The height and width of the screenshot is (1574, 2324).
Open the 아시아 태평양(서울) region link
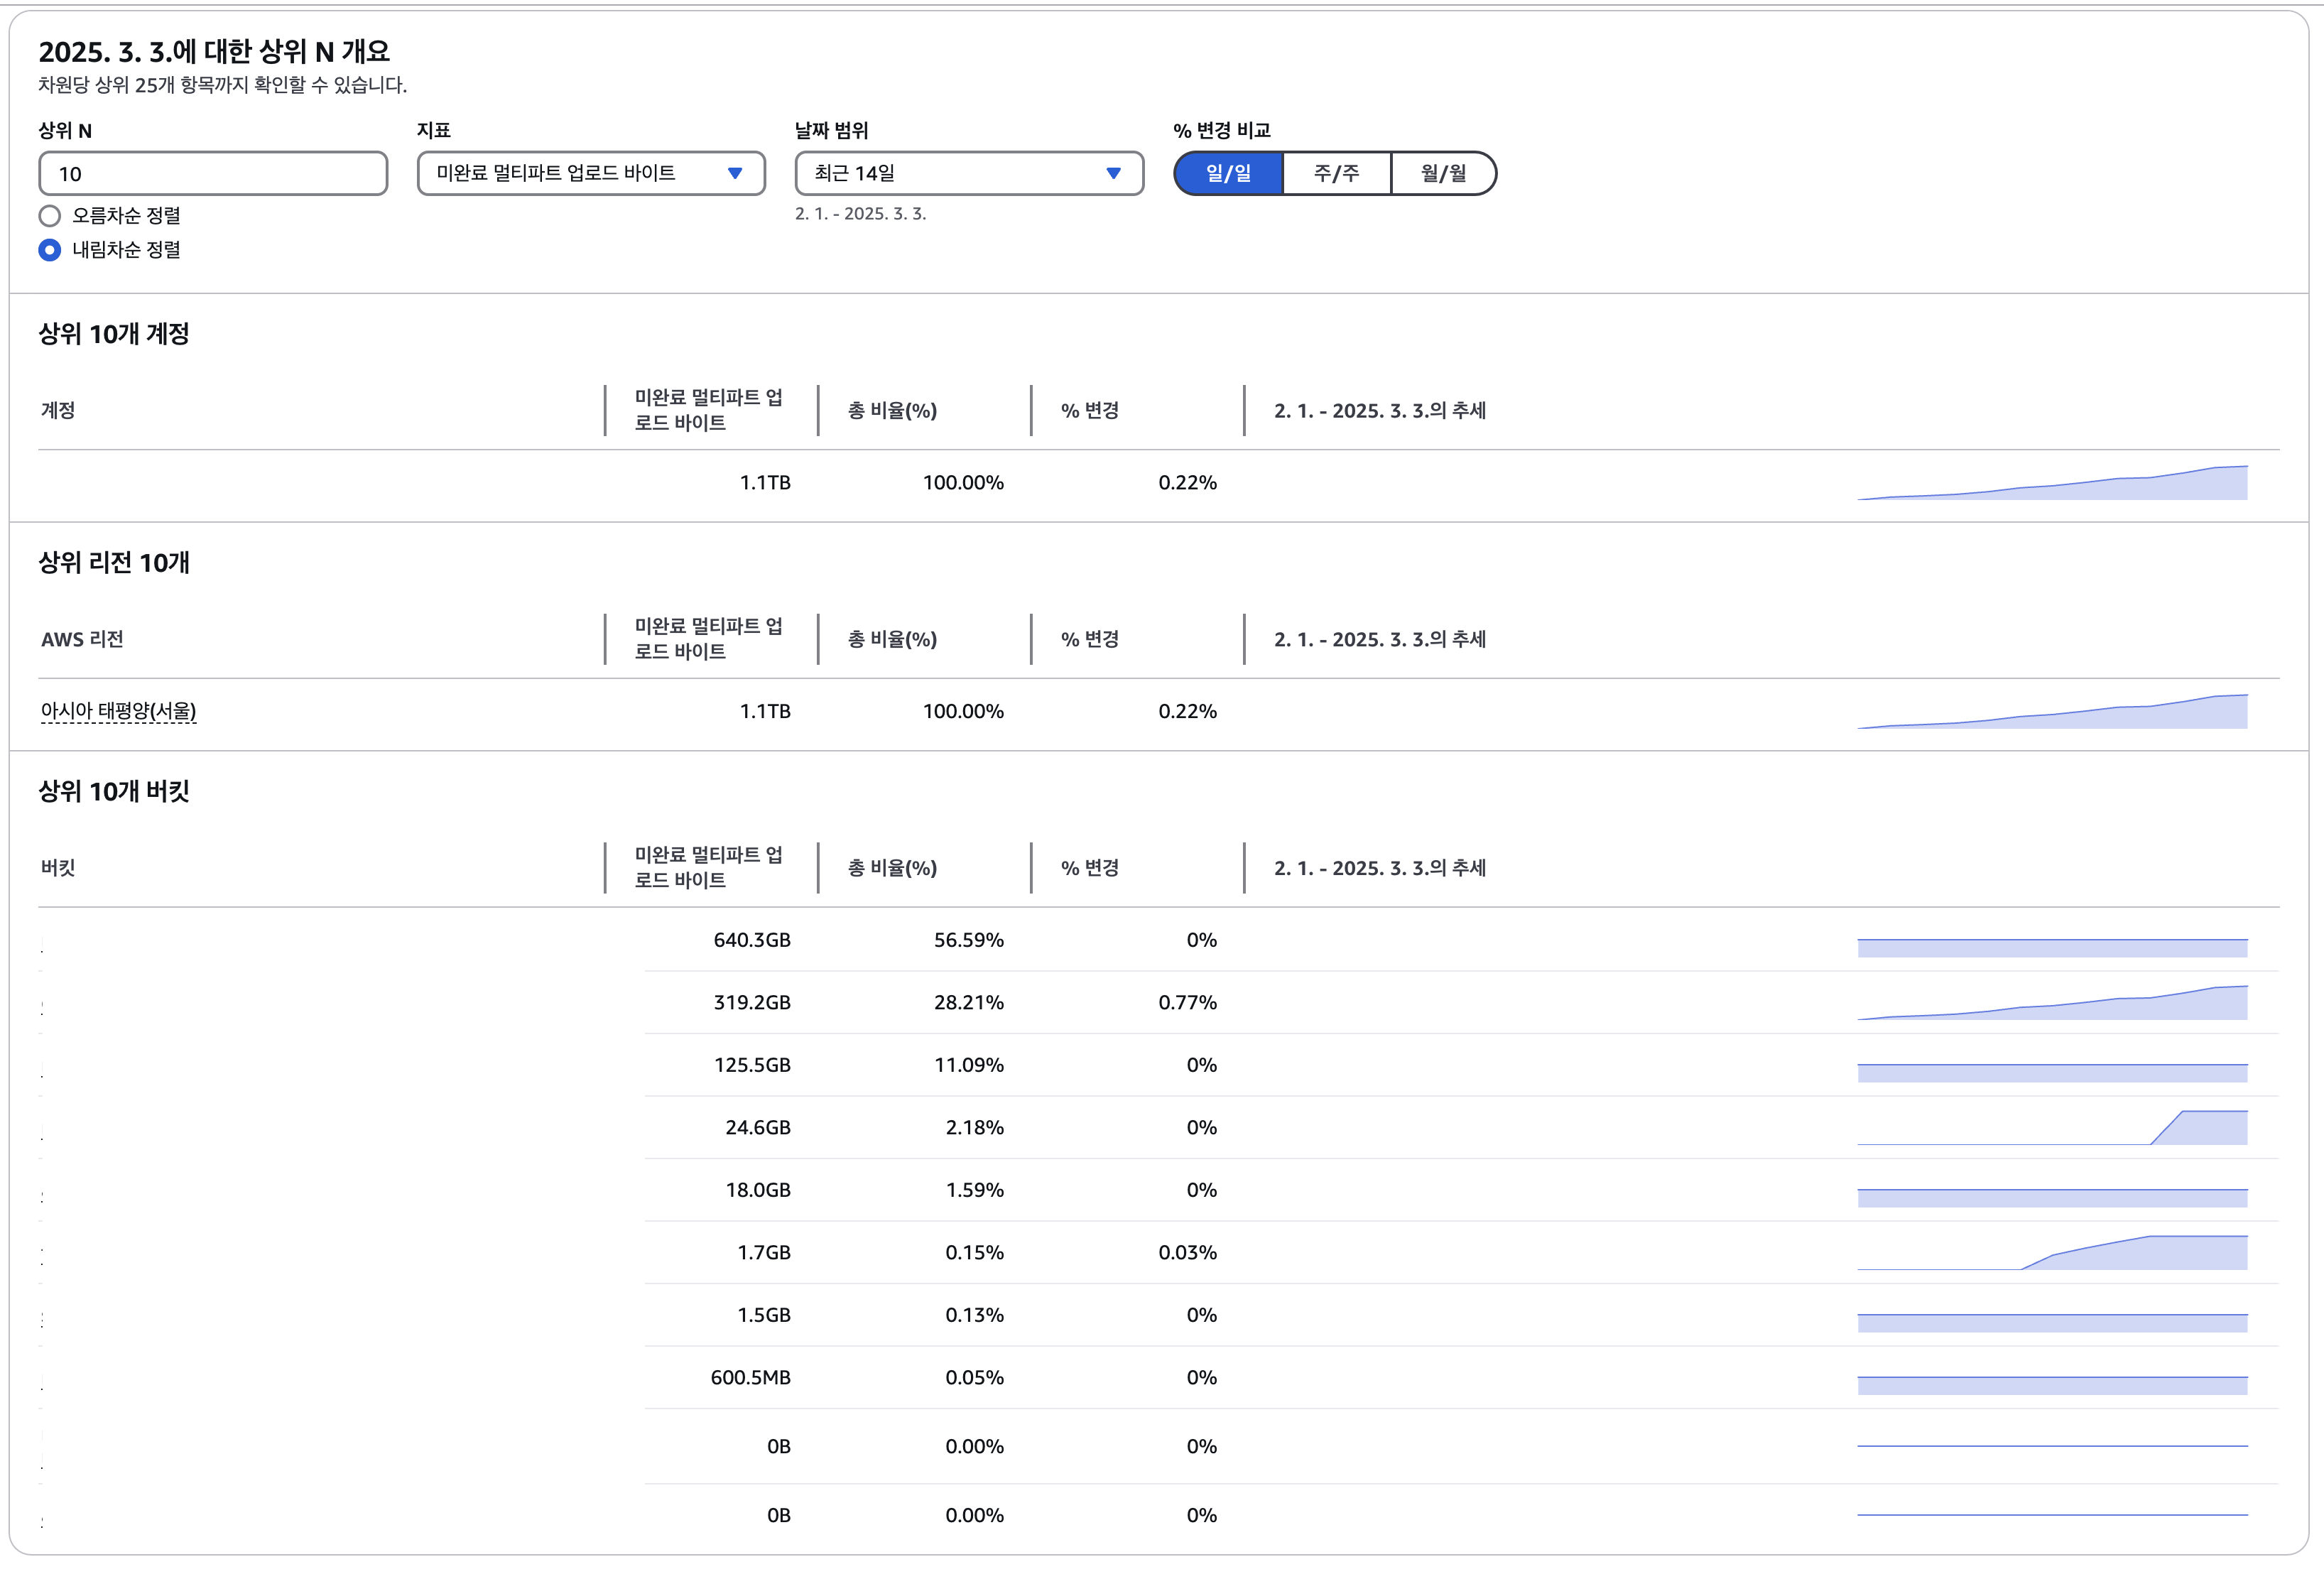[118, 711]
